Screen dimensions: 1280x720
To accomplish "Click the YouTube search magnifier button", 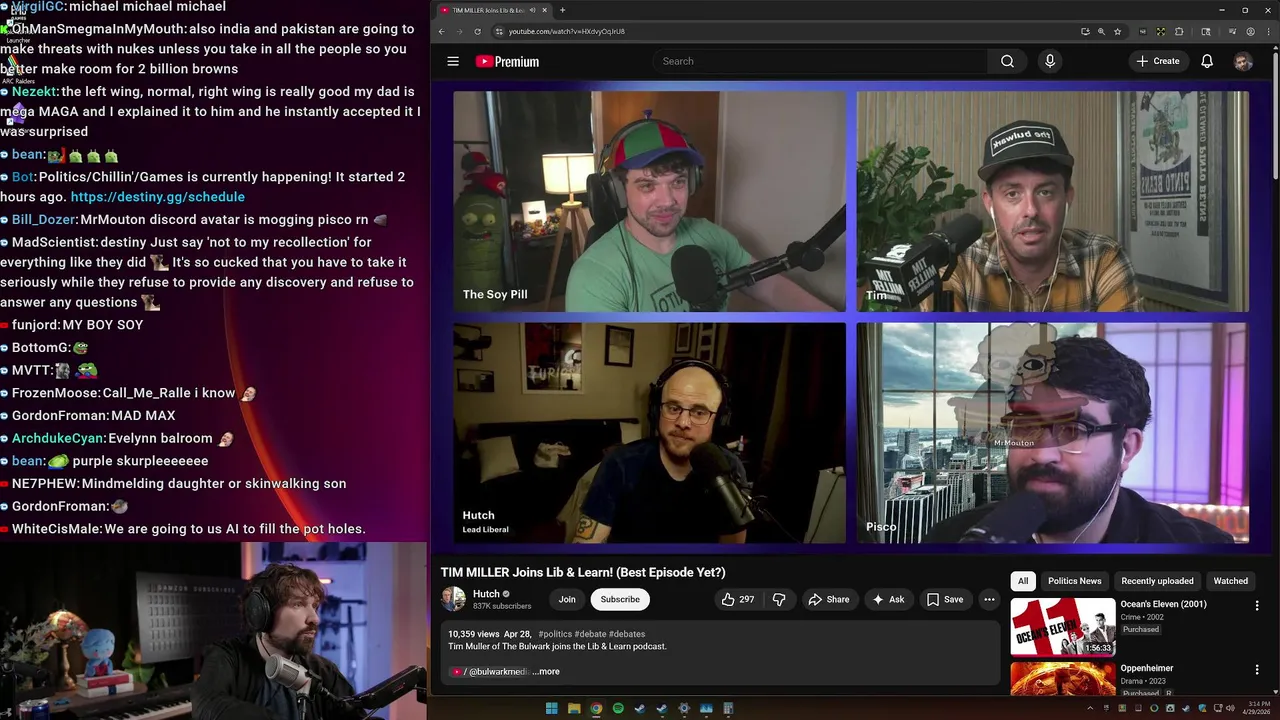I will [1007, 61].
